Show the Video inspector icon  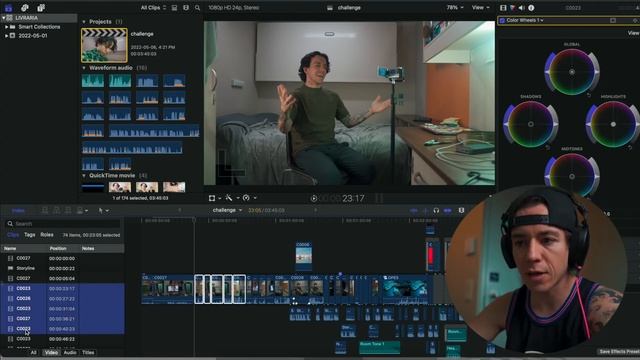503,7
